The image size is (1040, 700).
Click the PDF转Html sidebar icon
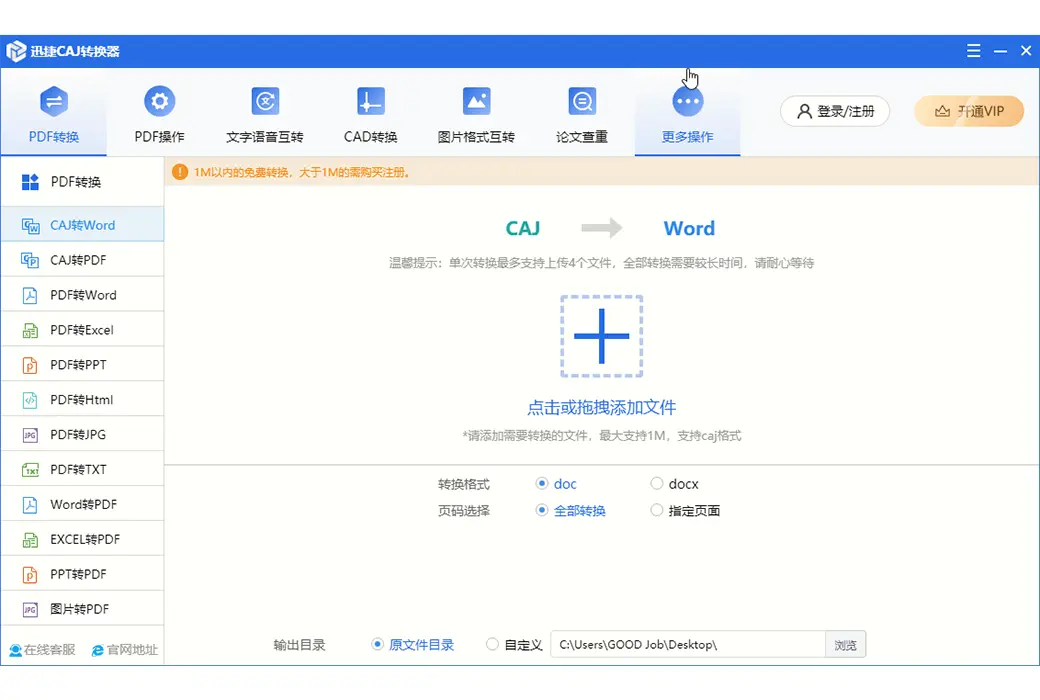click(30, 400)
